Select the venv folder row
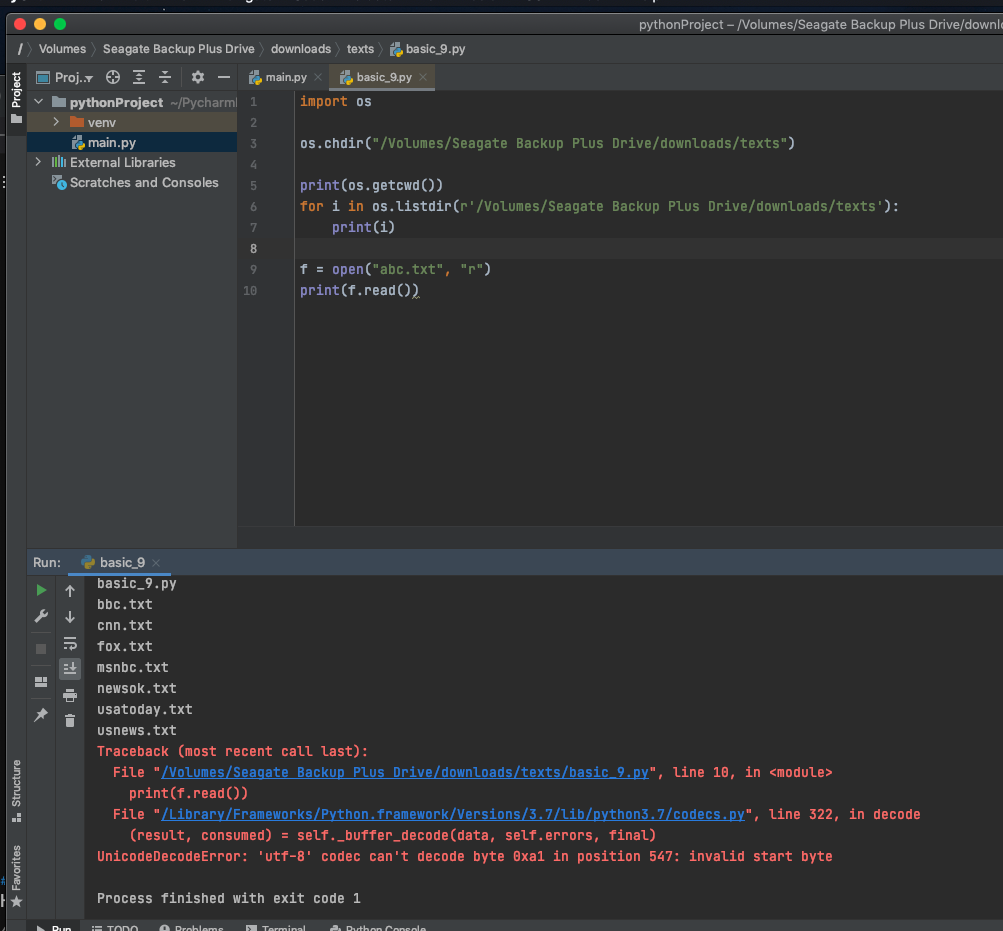Screen dimensions: 1003x931 [132, 122]
